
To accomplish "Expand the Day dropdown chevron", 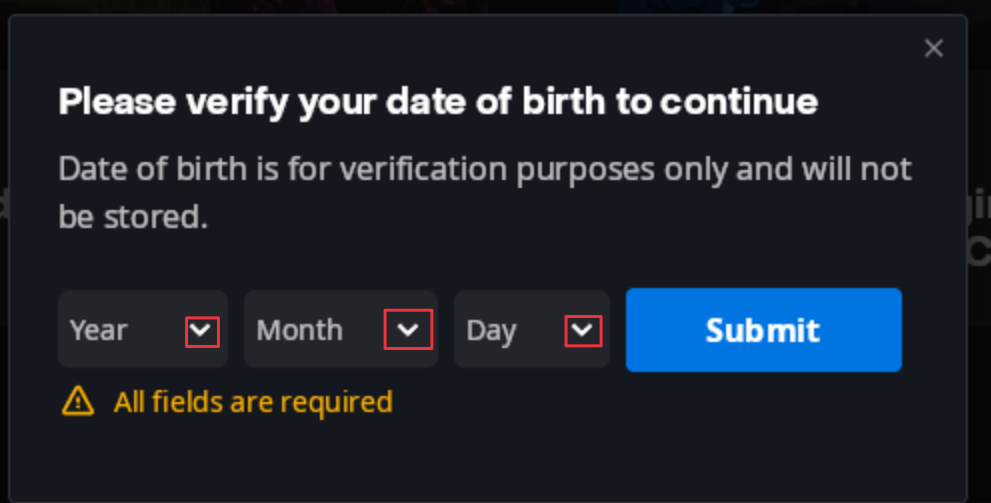I will 583,330.
